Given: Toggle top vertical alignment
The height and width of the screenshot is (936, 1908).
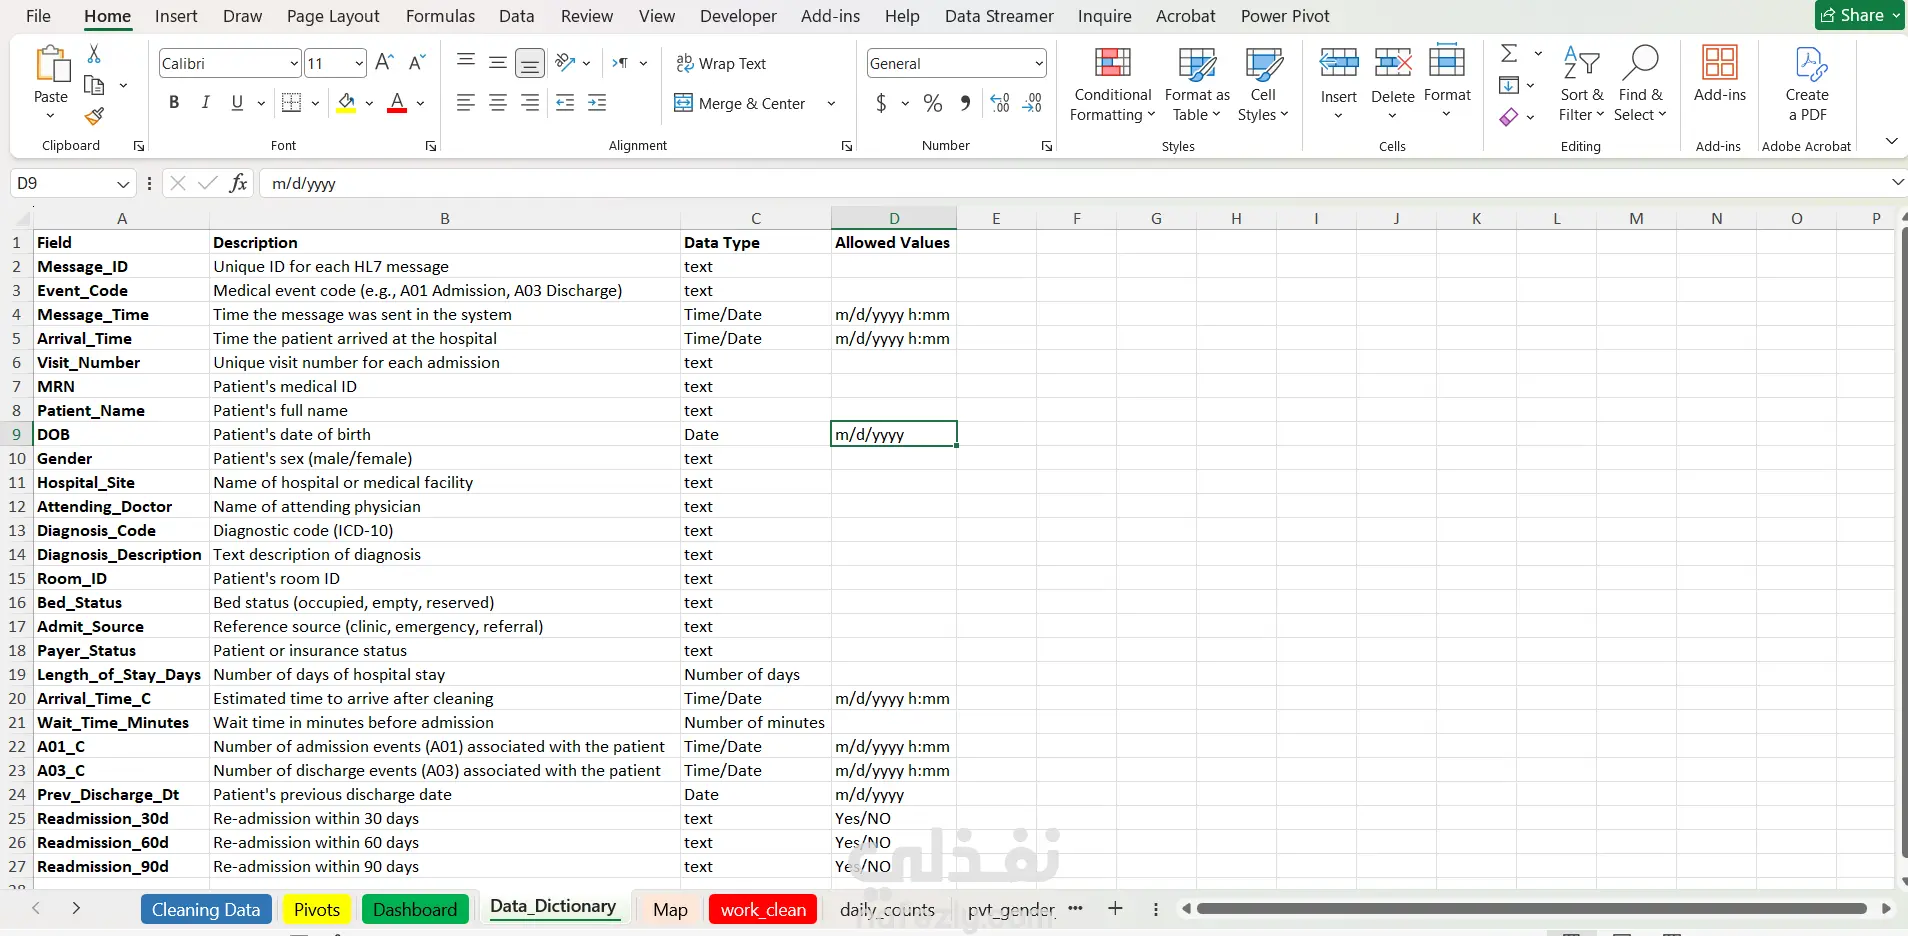Looking at the screenshot, I should click(x=466, y=63).
